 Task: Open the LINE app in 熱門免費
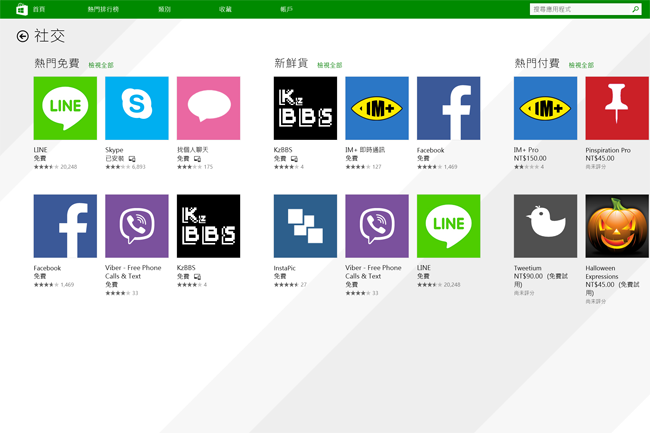point(65,108)
